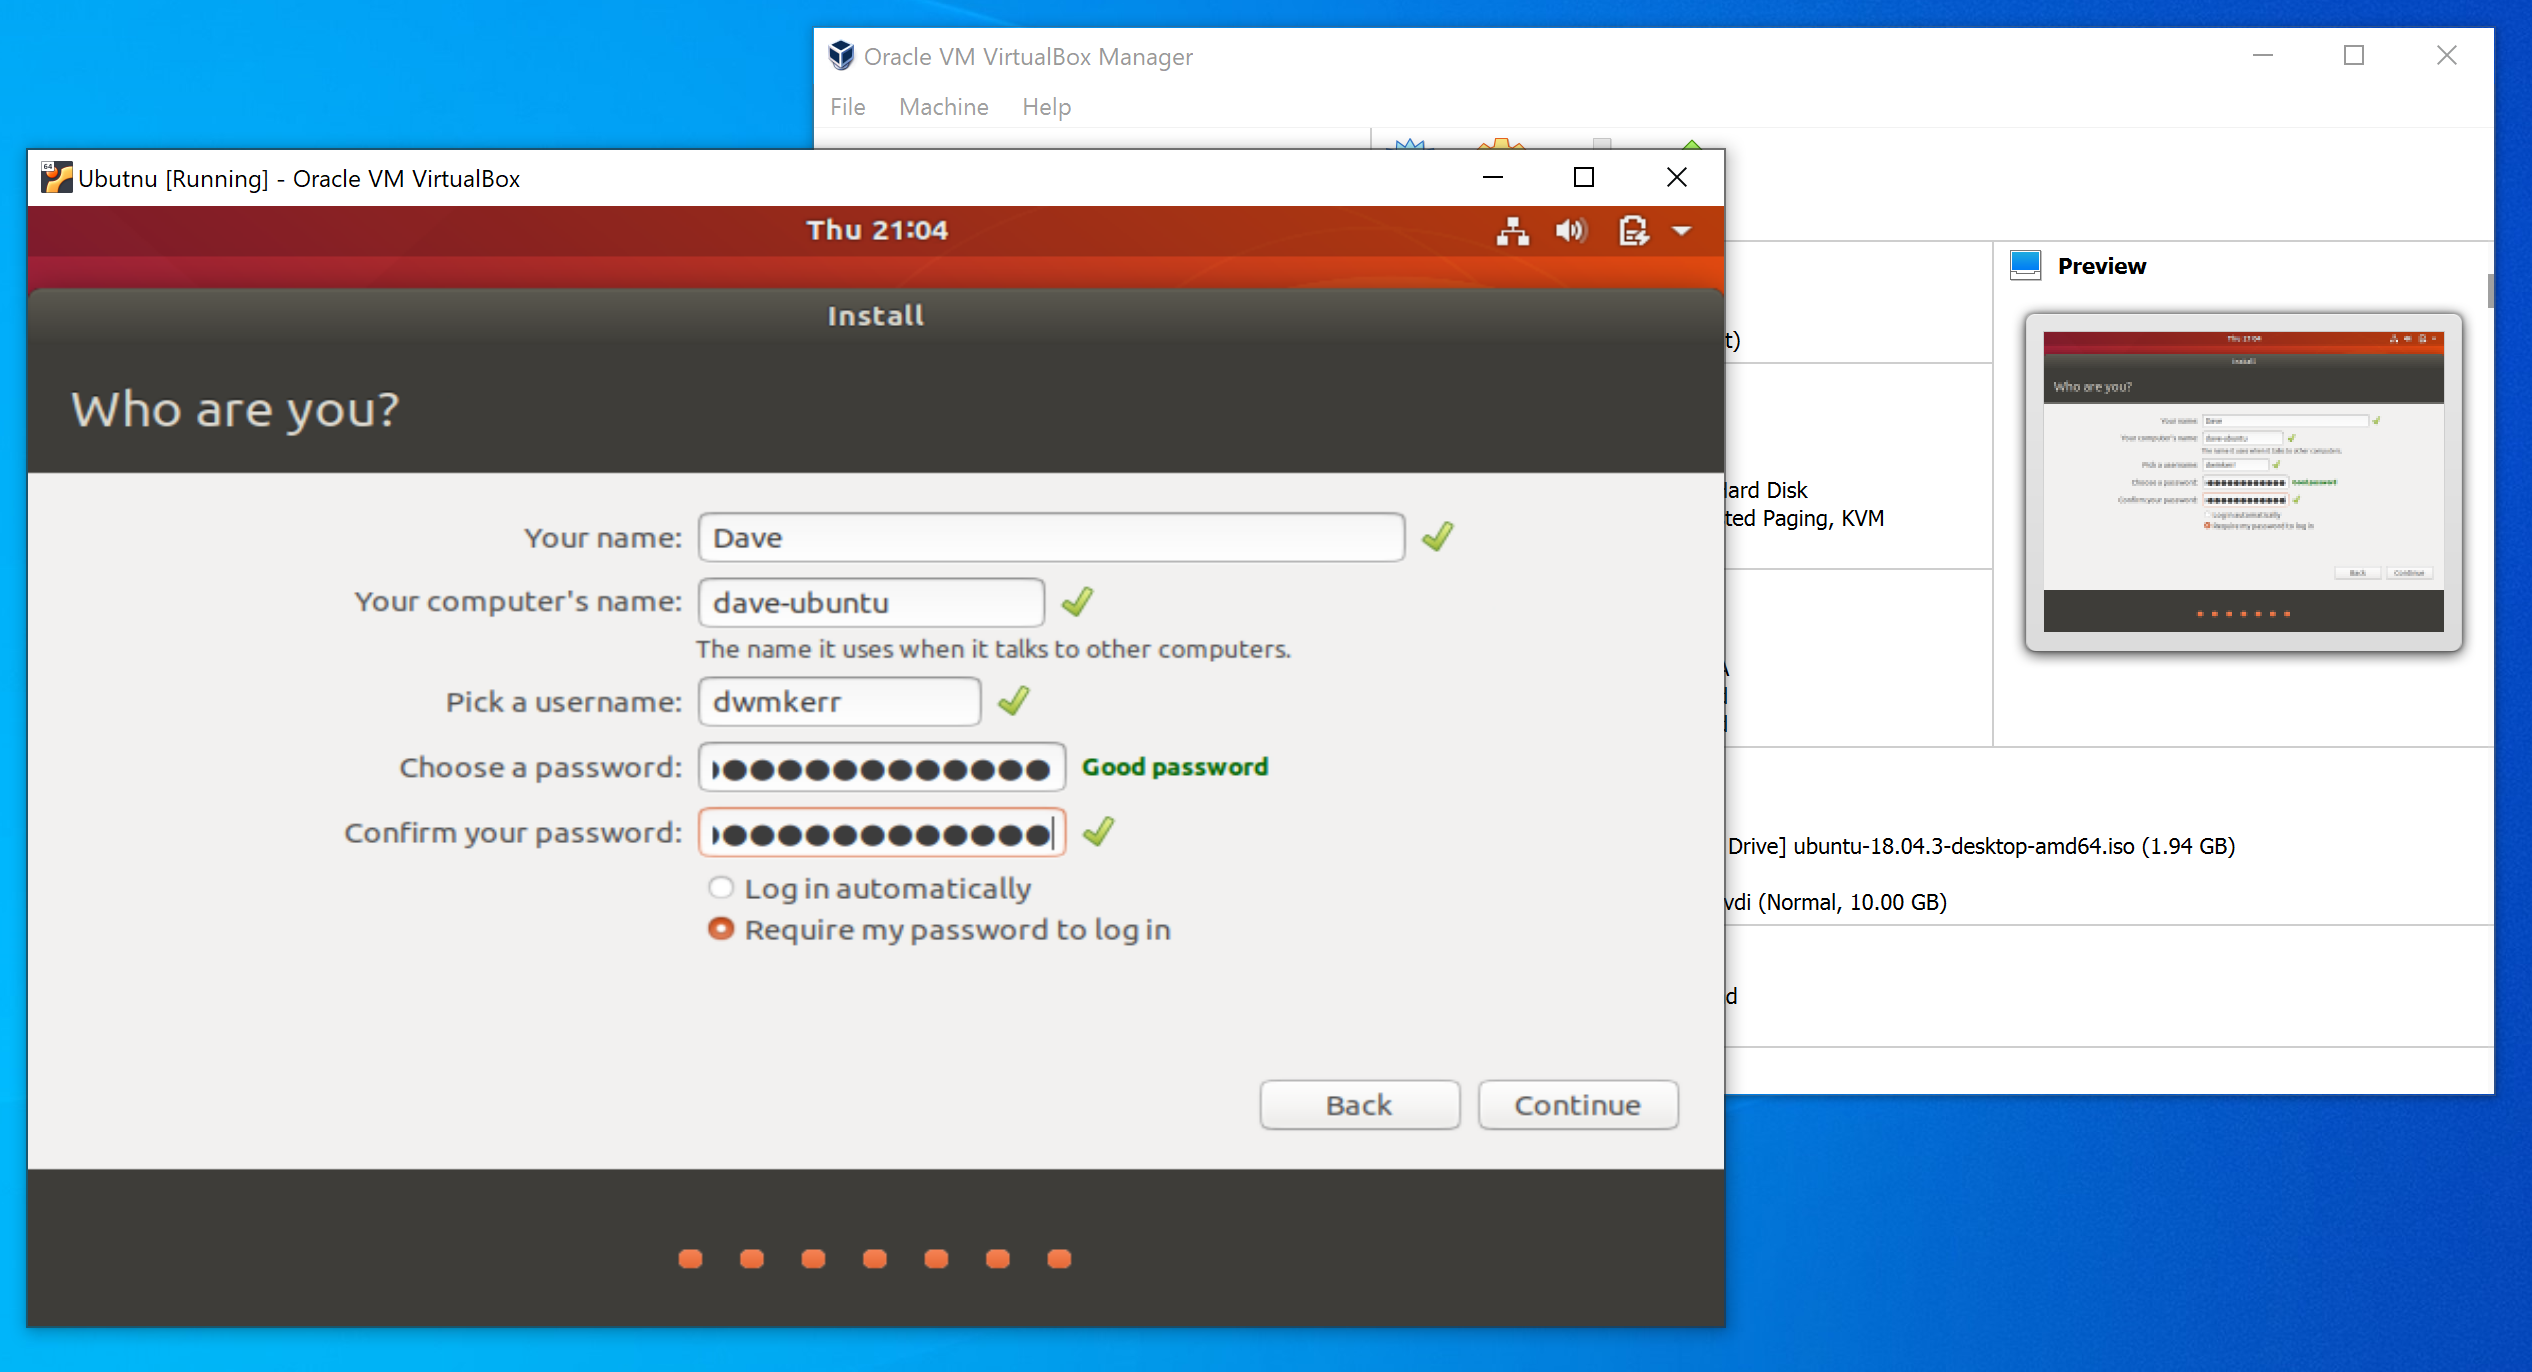Select Log in automatically option

point(870,889)
